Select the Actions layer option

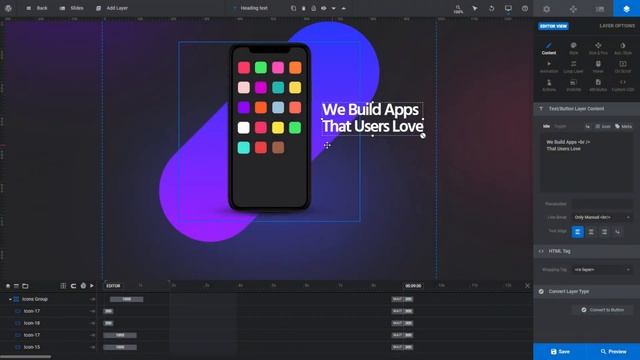pyautogui.click(x=549, y=85)
